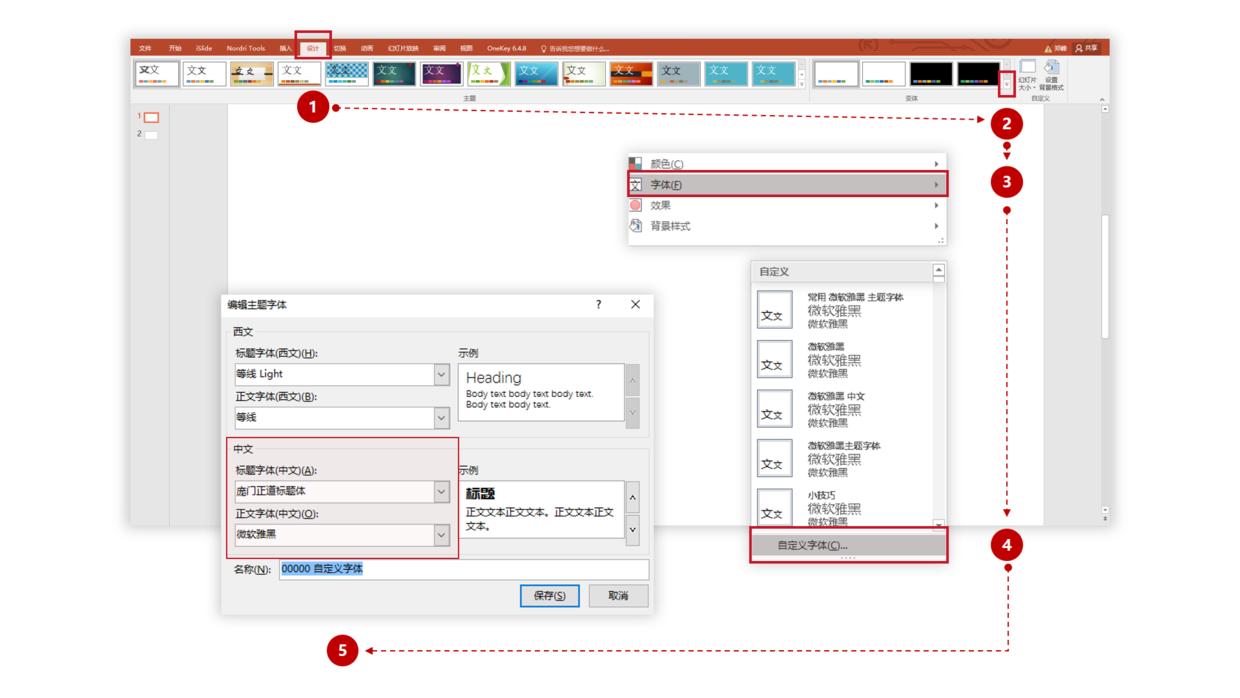Click the 保存 (Save) button in the dialog
Screen dimensions: 1240x698
click(548, 595)
